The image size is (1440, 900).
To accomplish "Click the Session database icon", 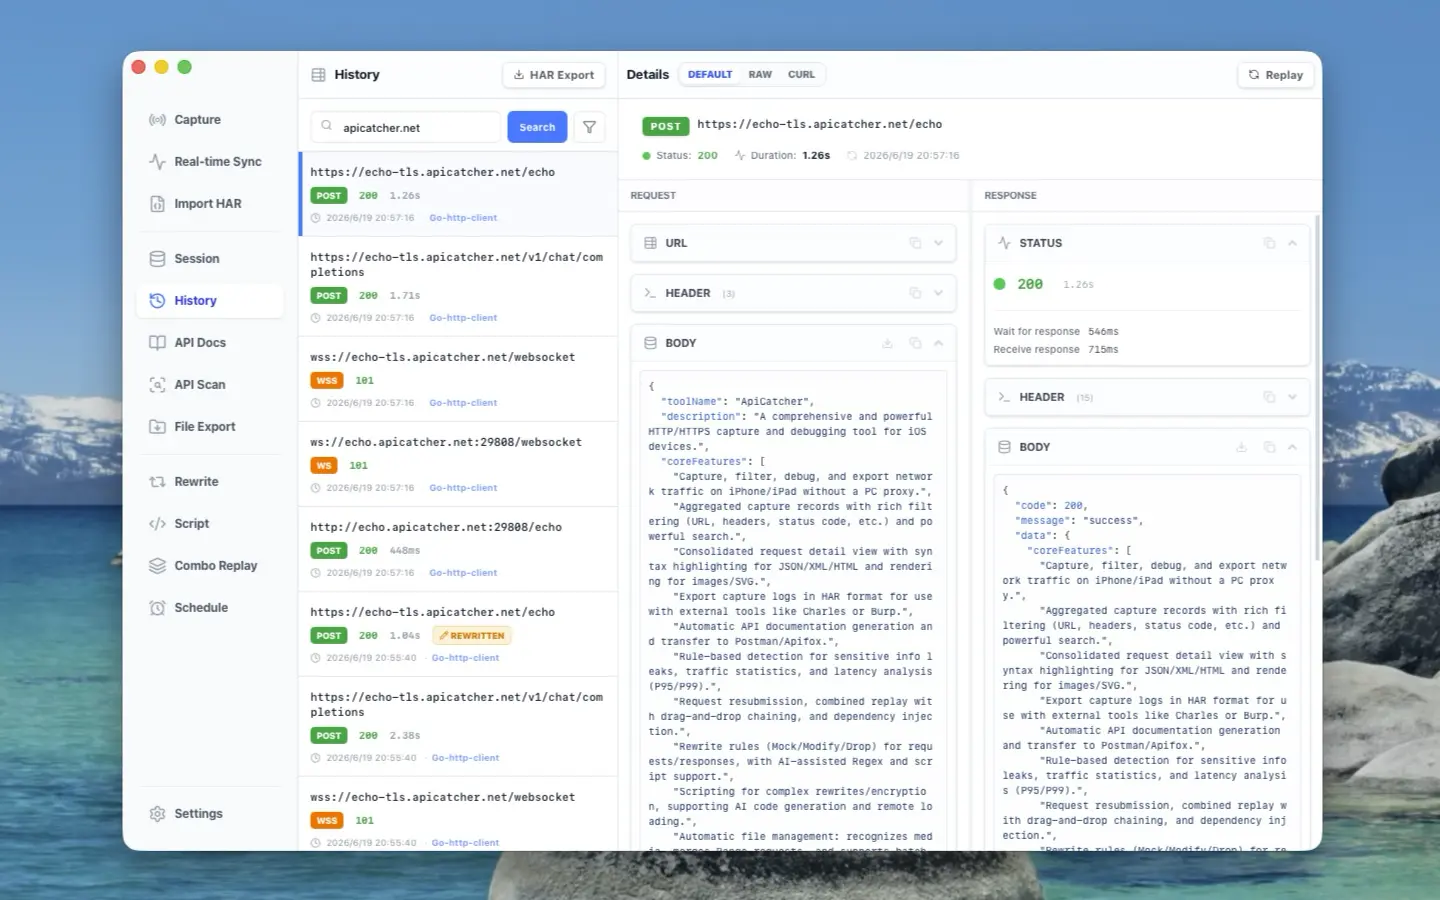I will click(157, 259).
